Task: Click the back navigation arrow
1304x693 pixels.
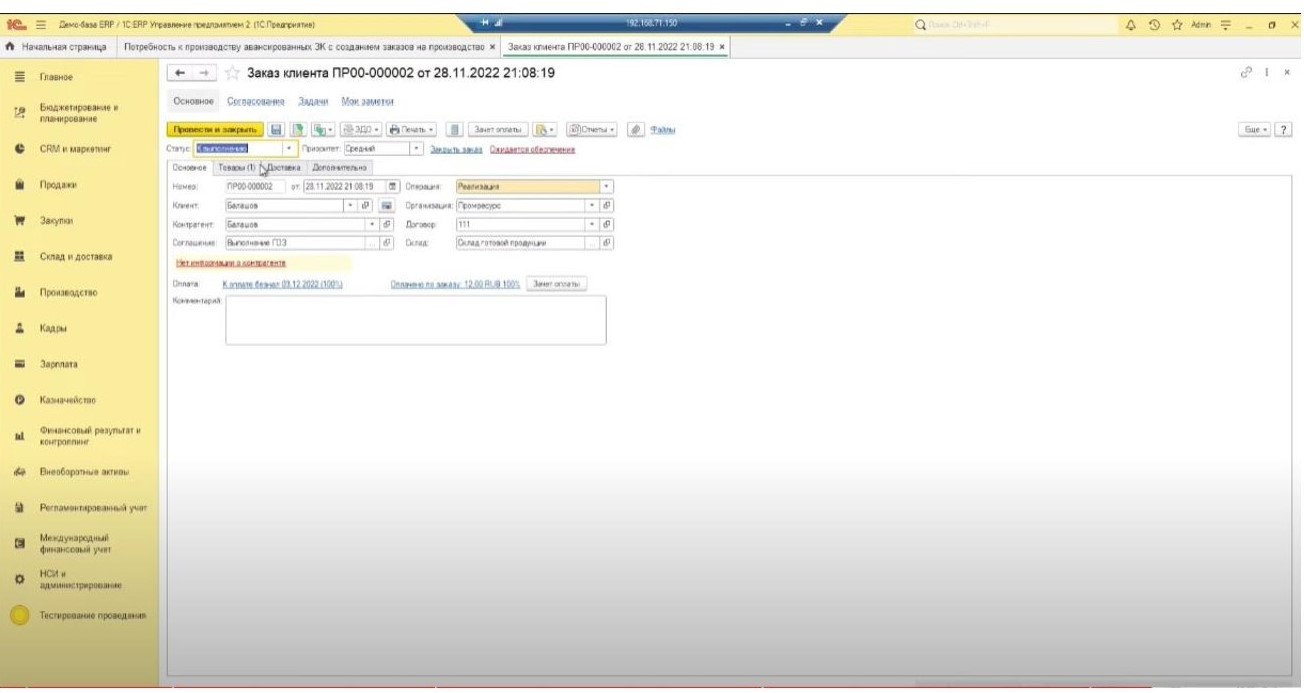Action: point(179,74)
